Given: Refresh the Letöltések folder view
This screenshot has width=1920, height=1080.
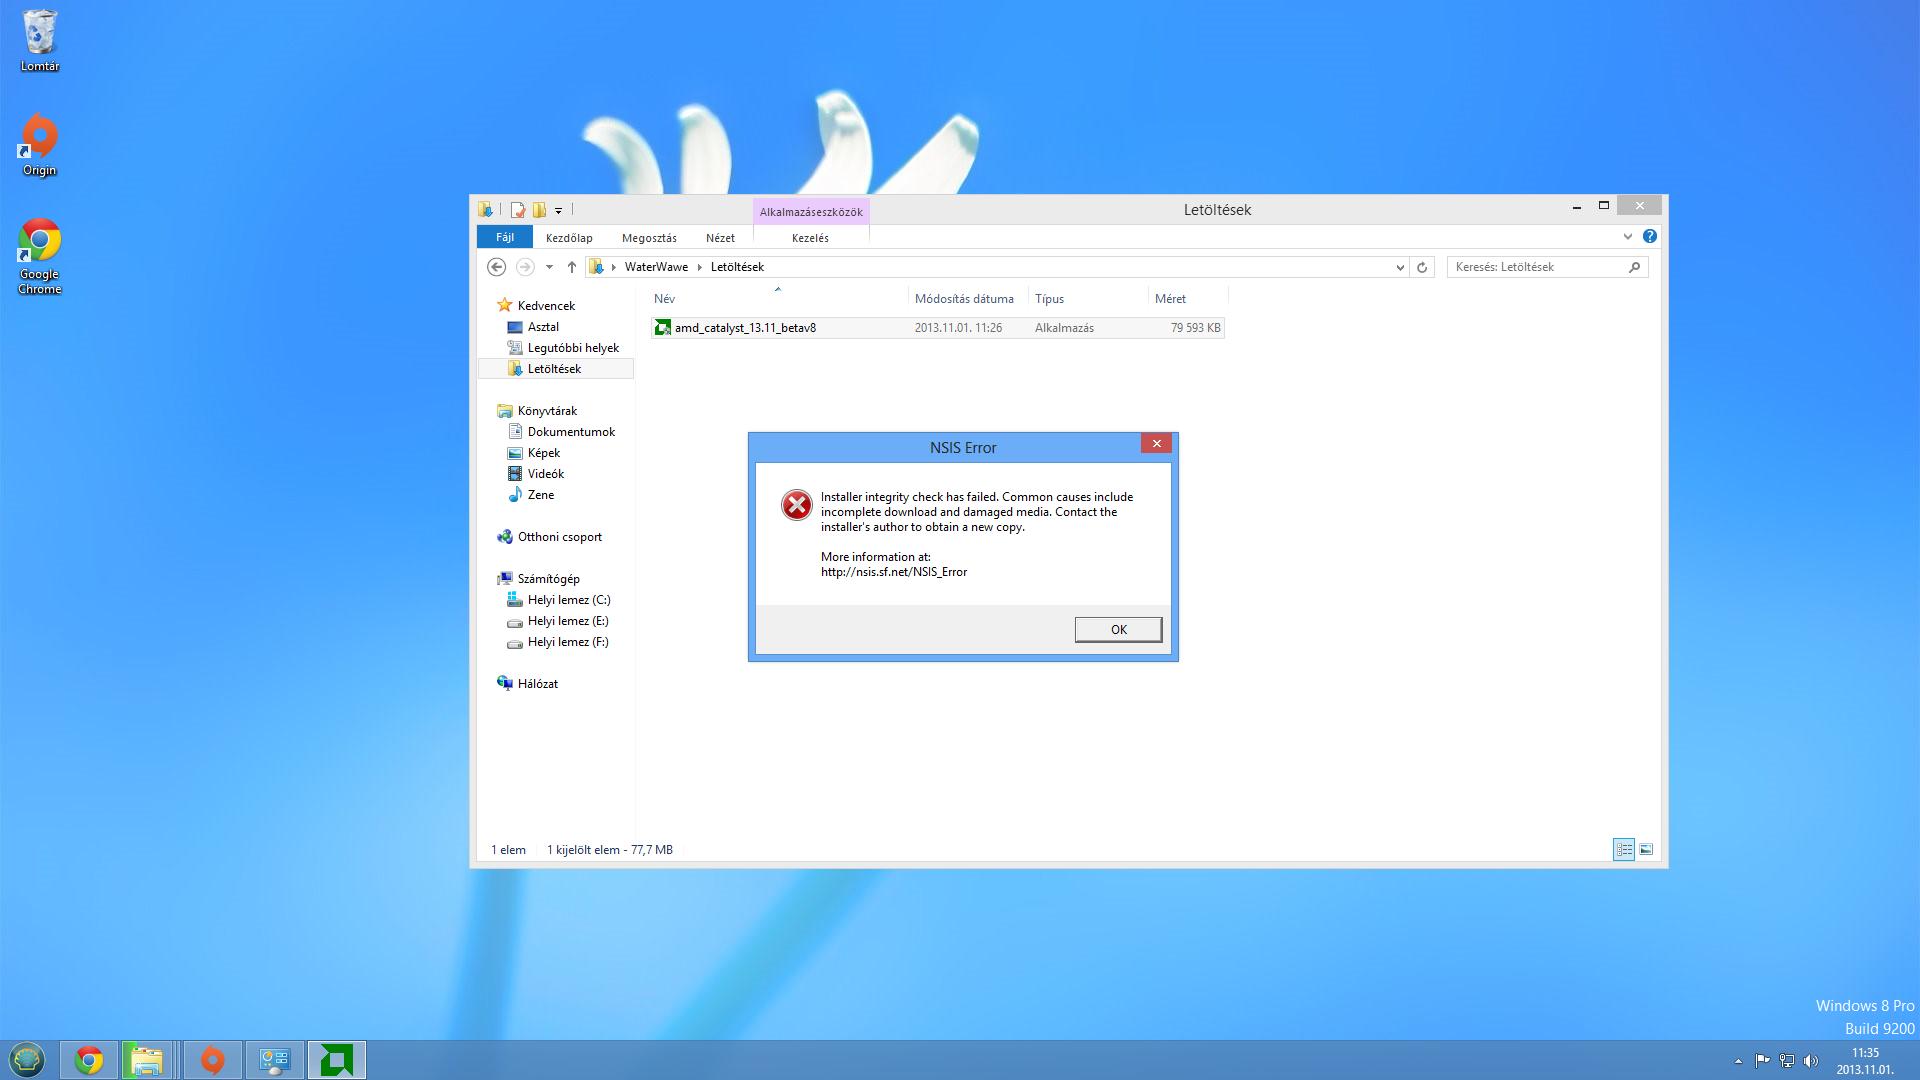Looking at the screenshot, I should click(1421, 267).
